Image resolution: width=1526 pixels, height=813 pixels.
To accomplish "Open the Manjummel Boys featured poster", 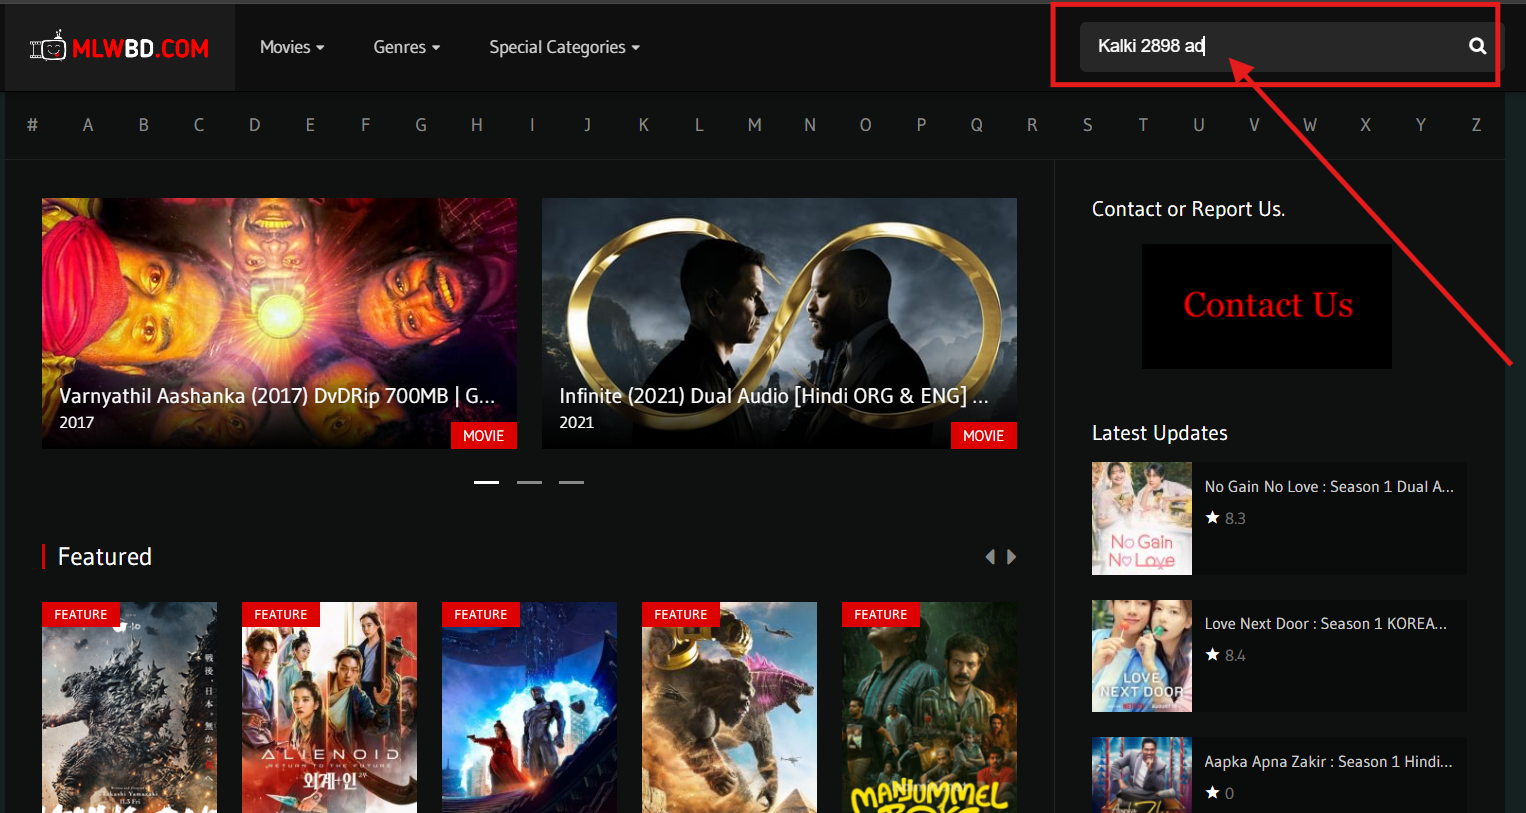I will [929, 708].
